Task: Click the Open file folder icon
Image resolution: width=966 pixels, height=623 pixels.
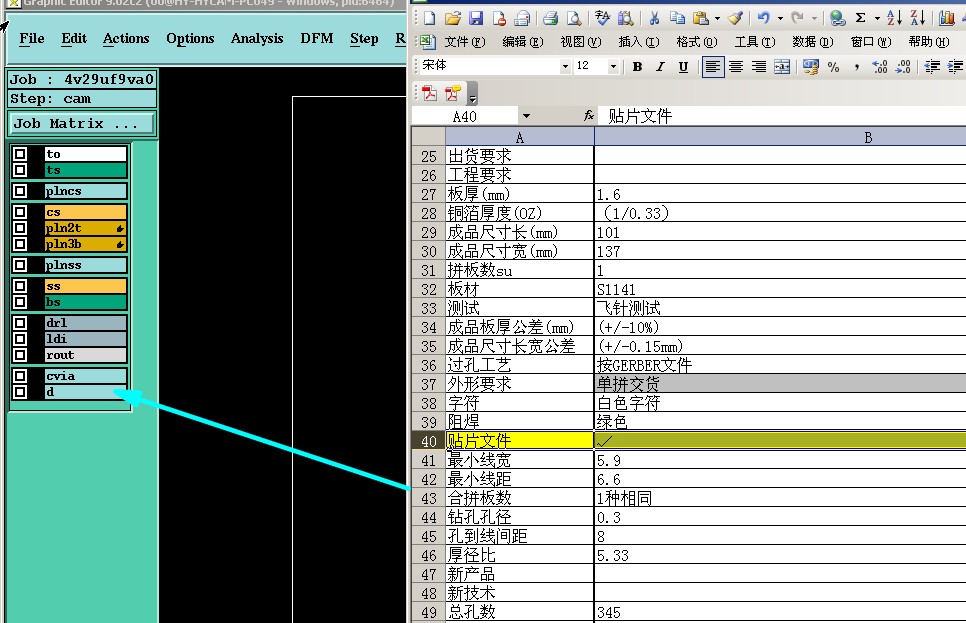Action: coord(453,18)
